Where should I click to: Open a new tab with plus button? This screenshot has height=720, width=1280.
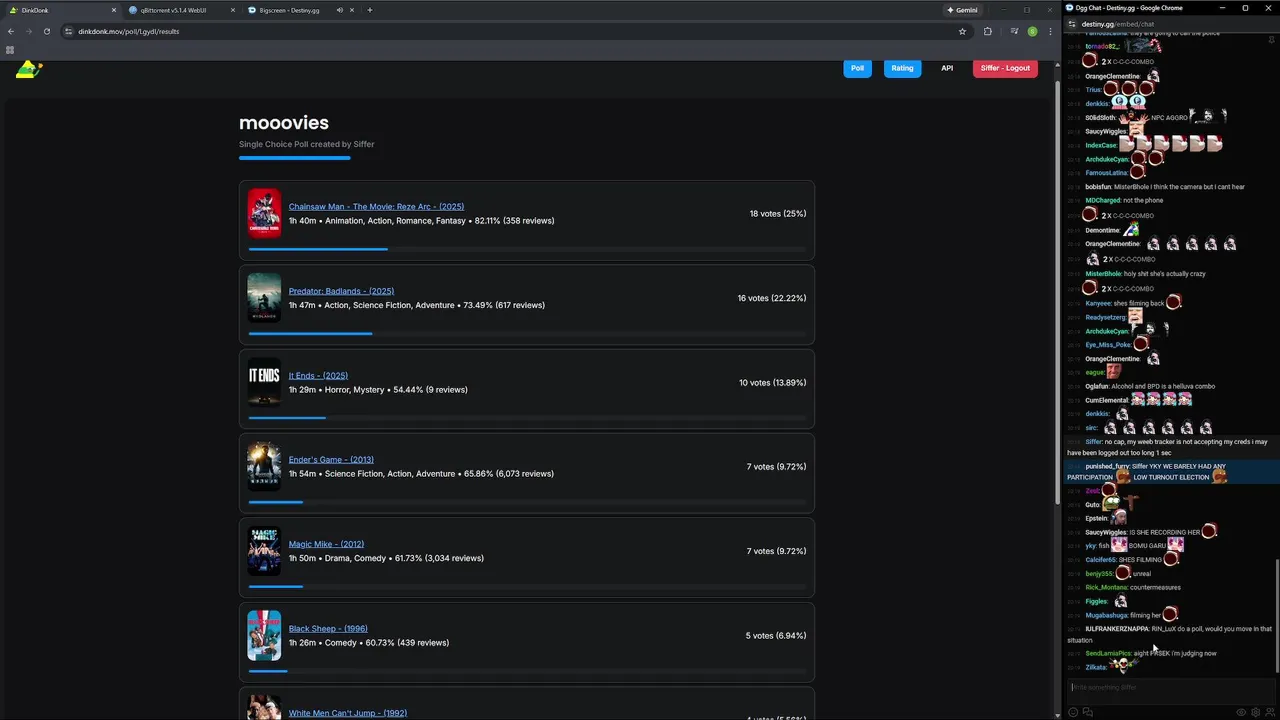tap(370, 10)
